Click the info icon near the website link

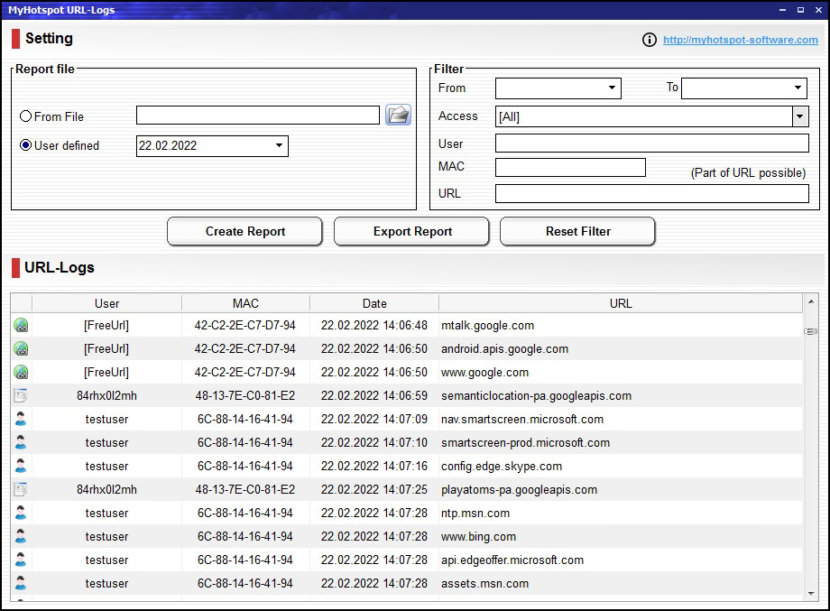pos(650,40)
